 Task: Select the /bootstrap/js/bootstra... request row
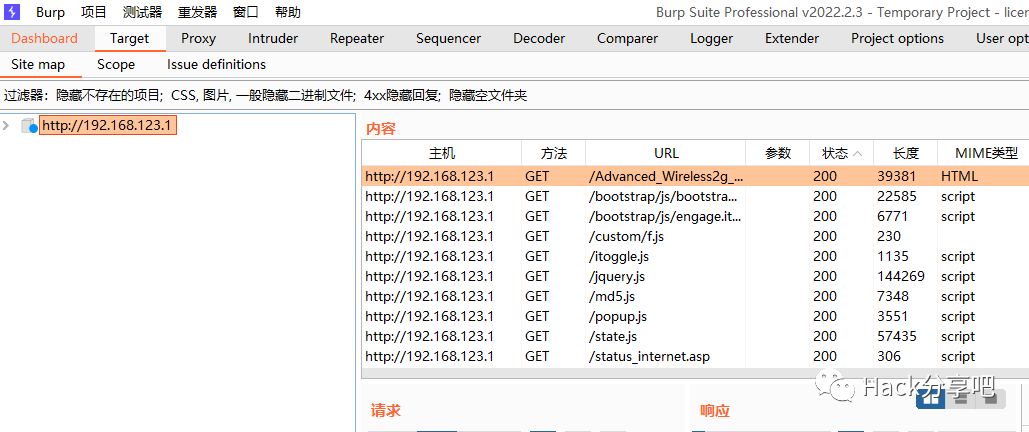point(695,196)
